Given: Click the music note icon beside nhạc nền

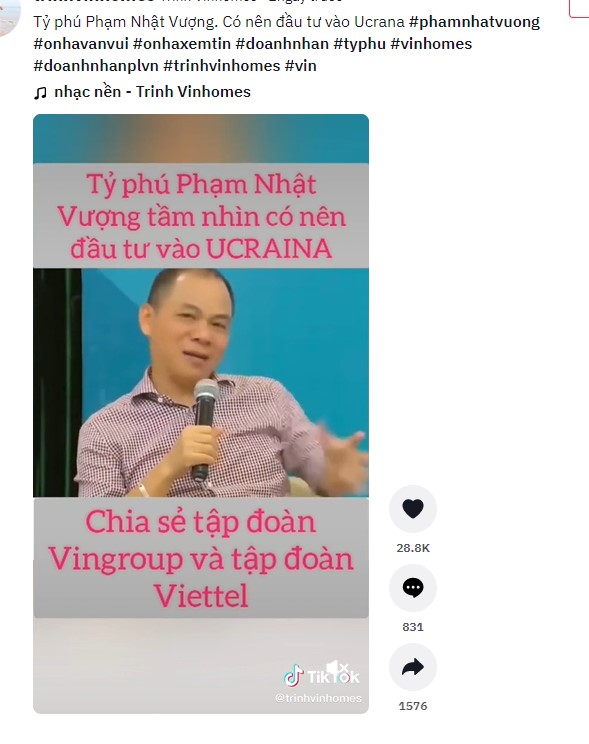Looking at the screenshot, I should 40,93.
